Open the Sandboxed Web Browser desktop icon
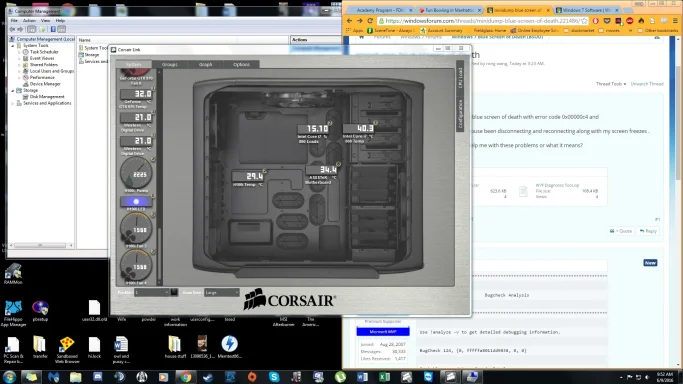 click(x=67, y=350)
